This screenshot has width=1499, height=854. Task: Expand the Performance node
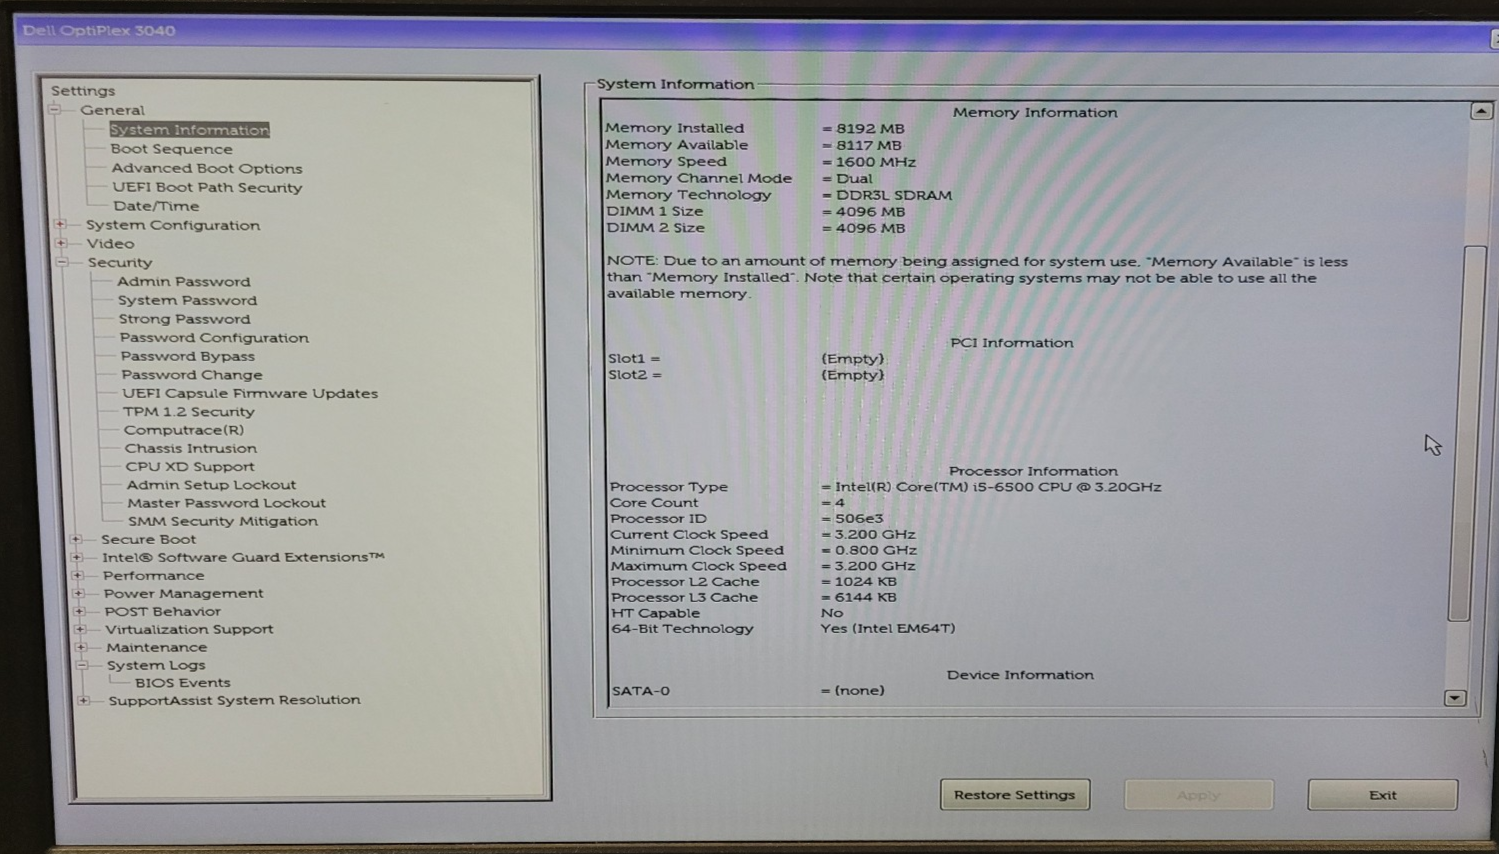click(x=78, y=575)
